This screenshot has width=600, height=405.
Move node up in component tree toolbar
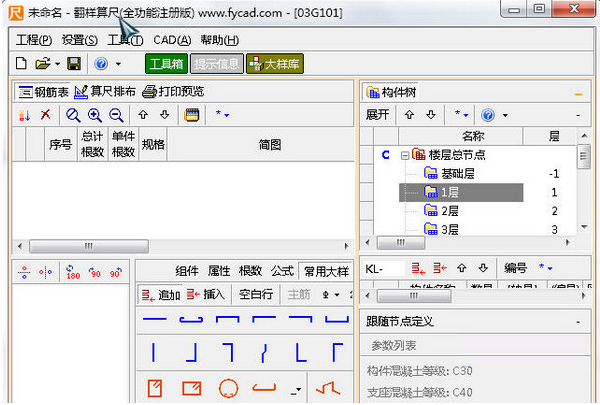pos(409,115)
